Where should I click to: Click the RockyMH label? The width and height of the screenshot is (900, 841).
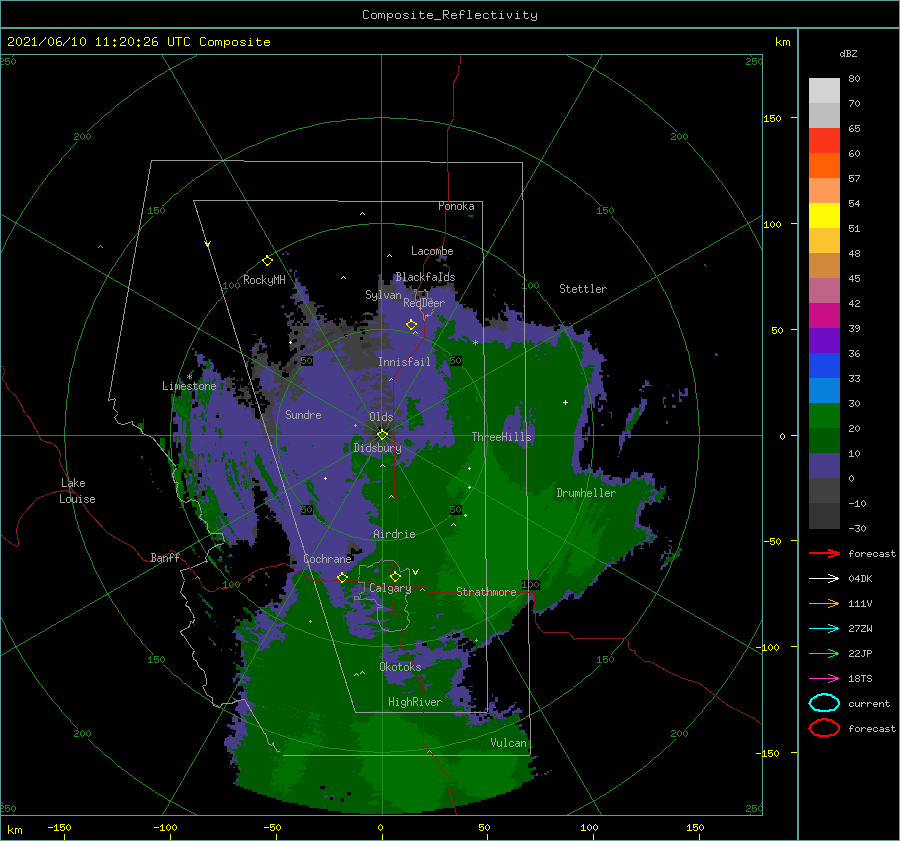(x=264, y=280)
